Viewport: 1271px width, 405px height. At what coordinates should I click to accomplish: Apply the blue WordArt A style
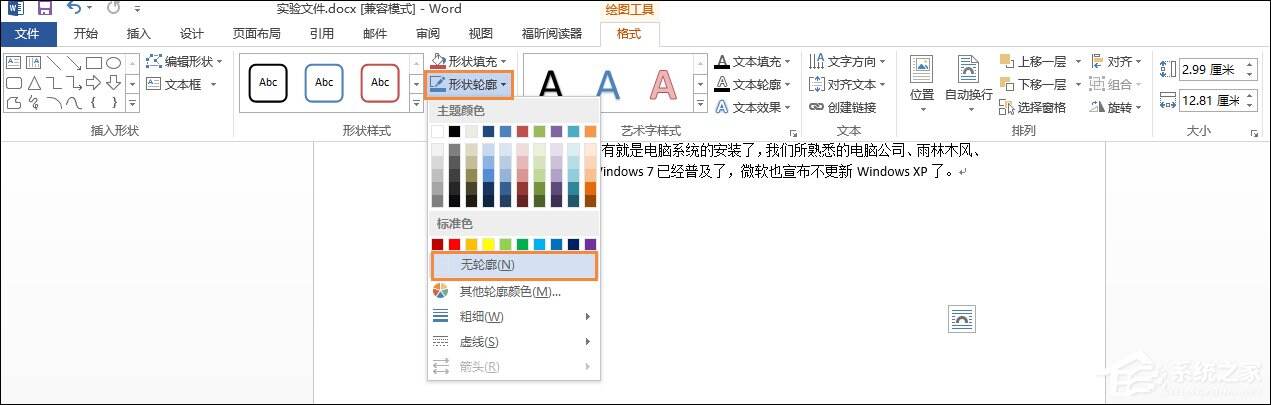[x=607, y=85]
